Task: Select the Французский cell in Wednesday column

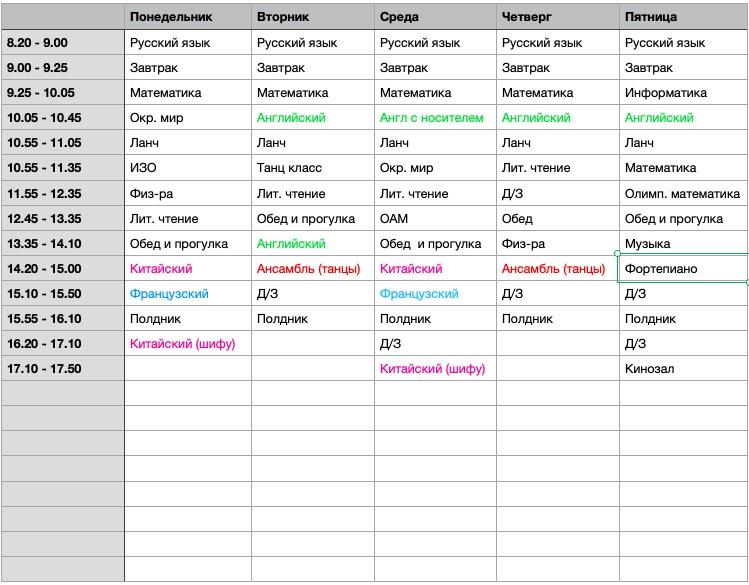Action: coord(435,294)
